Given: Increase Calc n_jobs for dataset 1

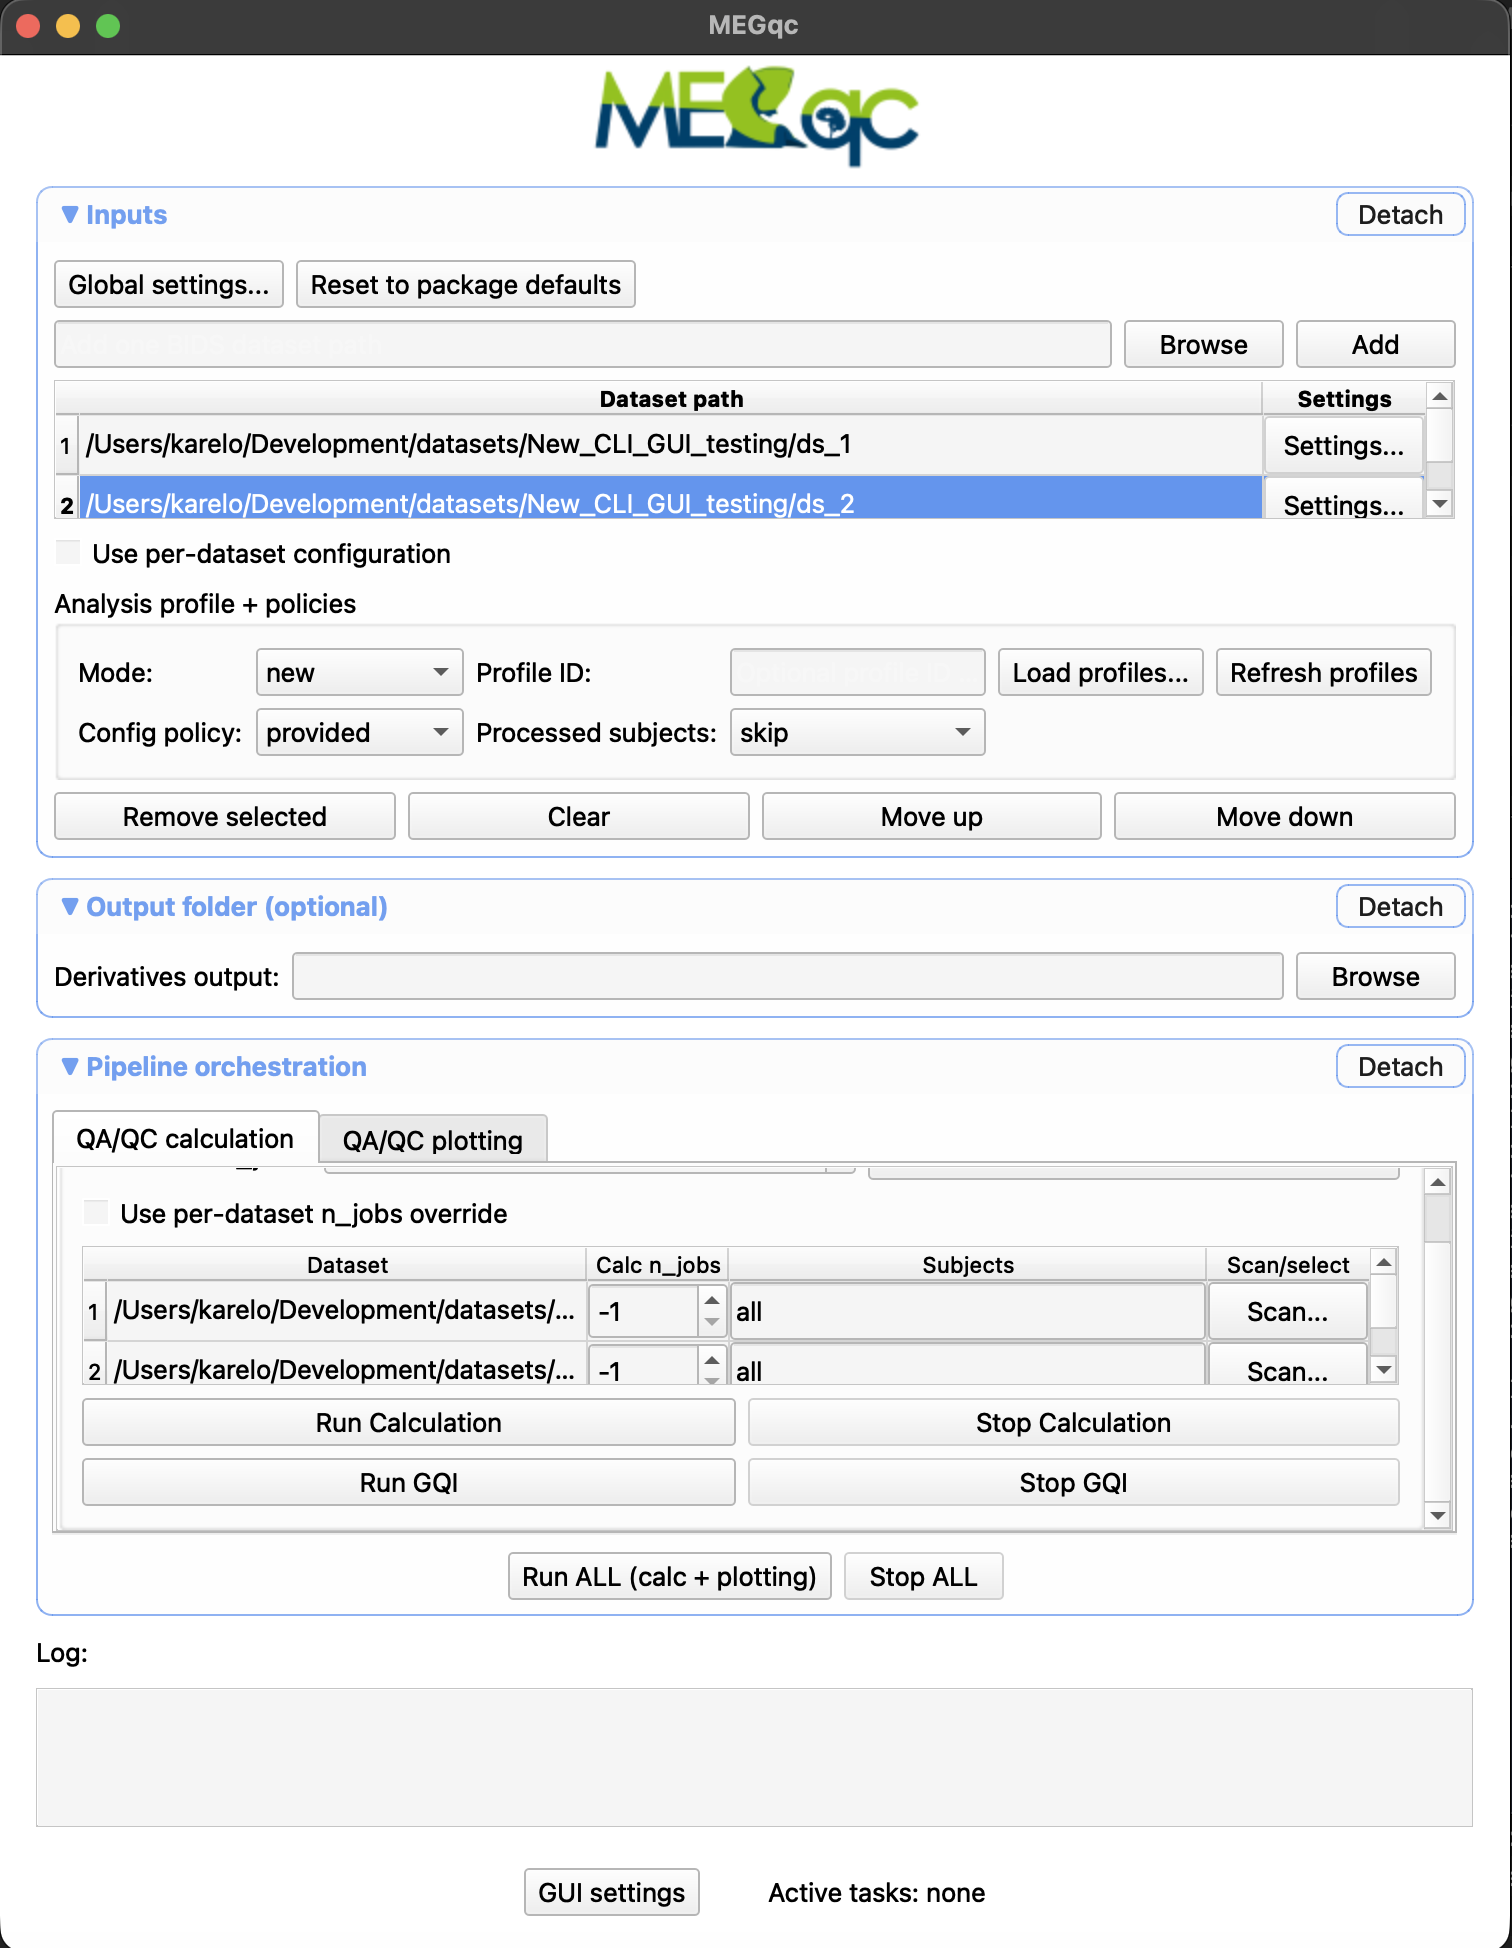Looking at the screenshot, I should tap(711, 1300).
